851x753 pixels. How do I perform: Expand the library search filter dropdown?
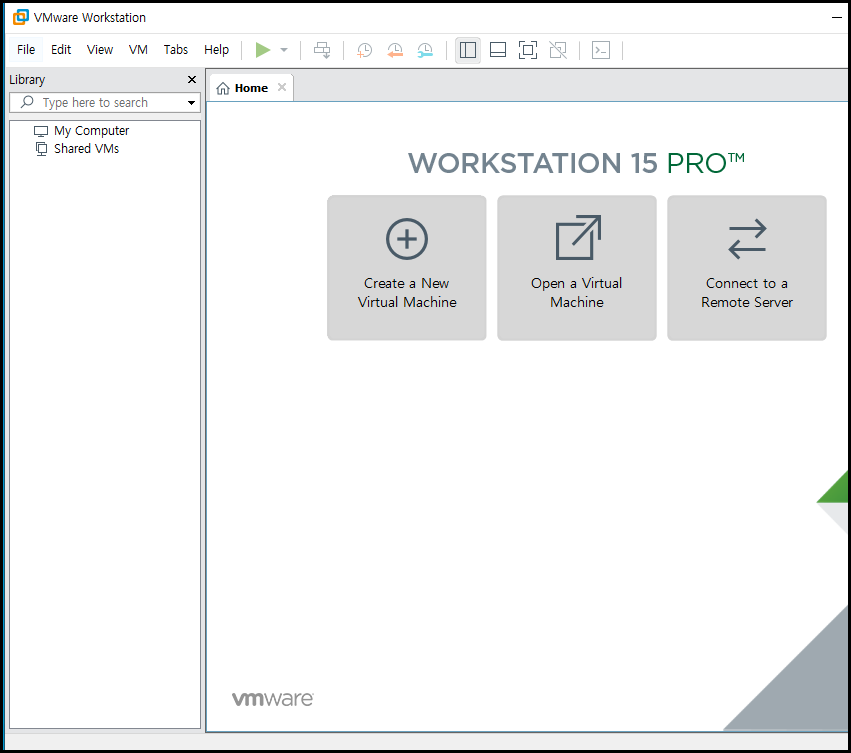191,103
